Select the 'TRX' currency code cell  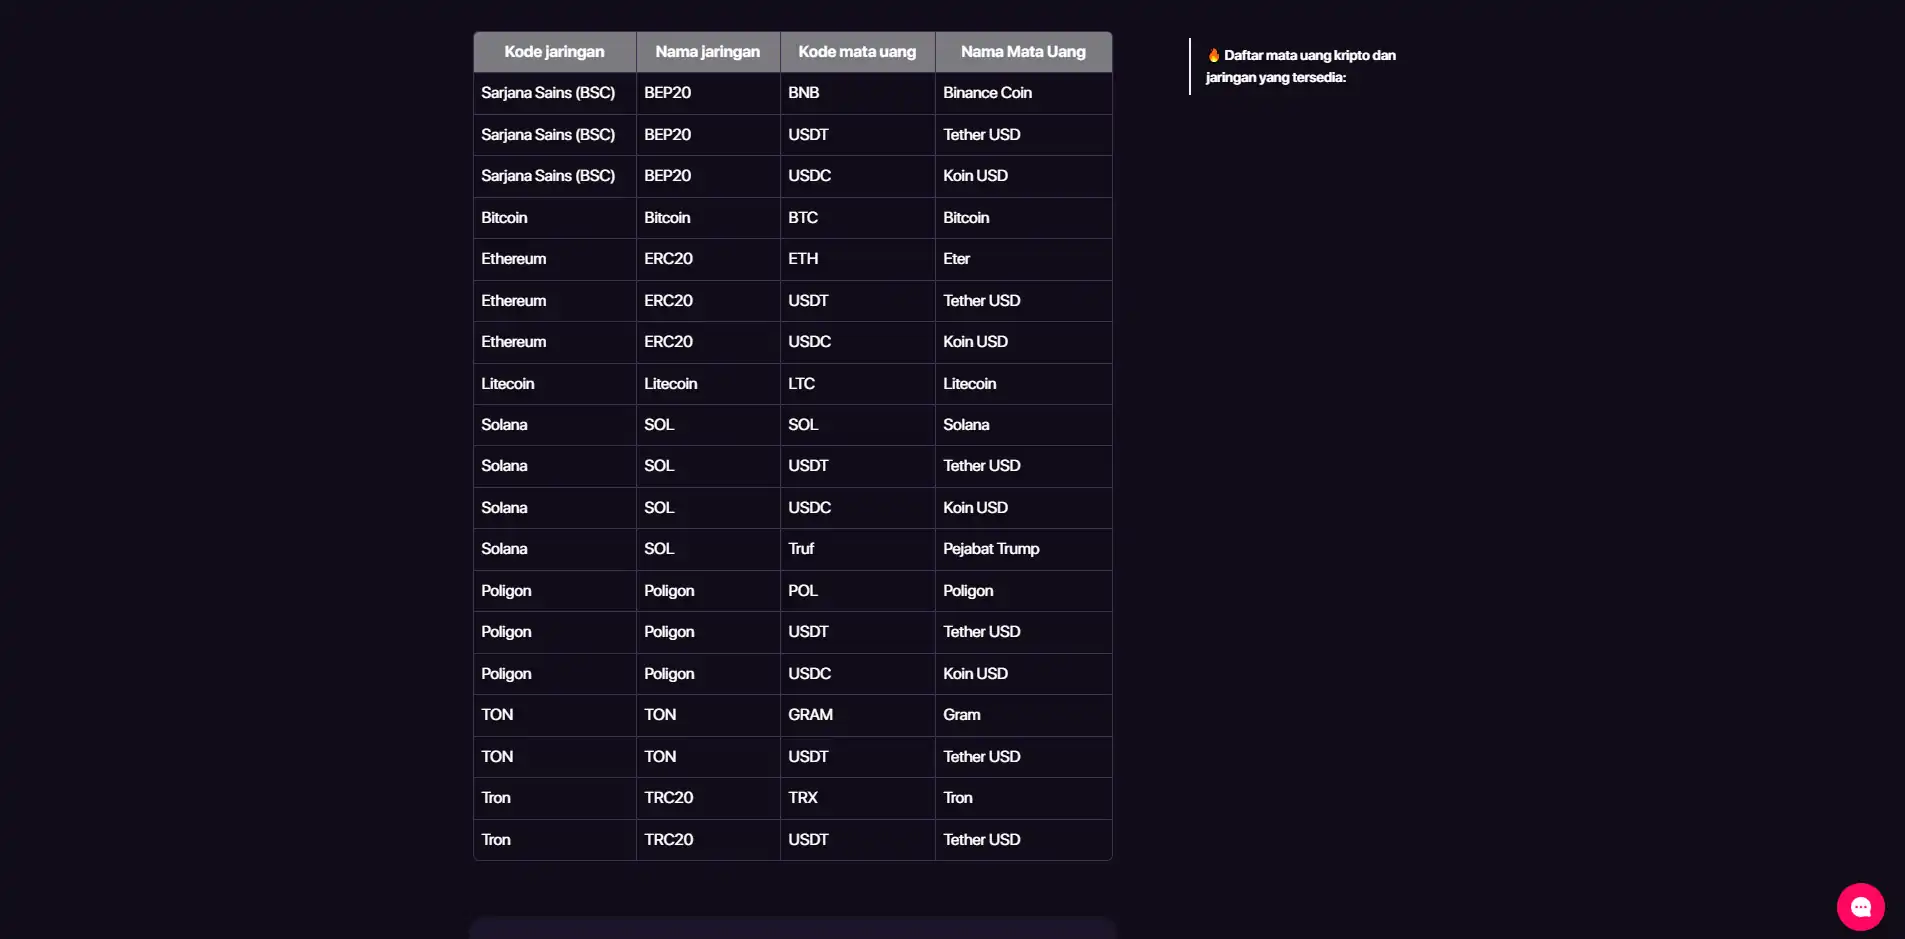(x=857, y=798)
